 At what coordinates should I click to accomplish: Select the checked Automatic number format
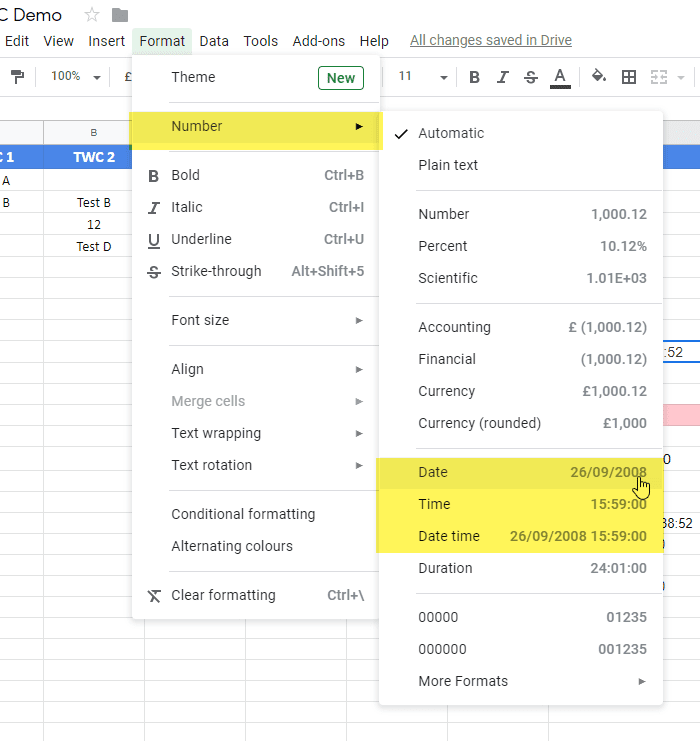[x=450, y=133]
